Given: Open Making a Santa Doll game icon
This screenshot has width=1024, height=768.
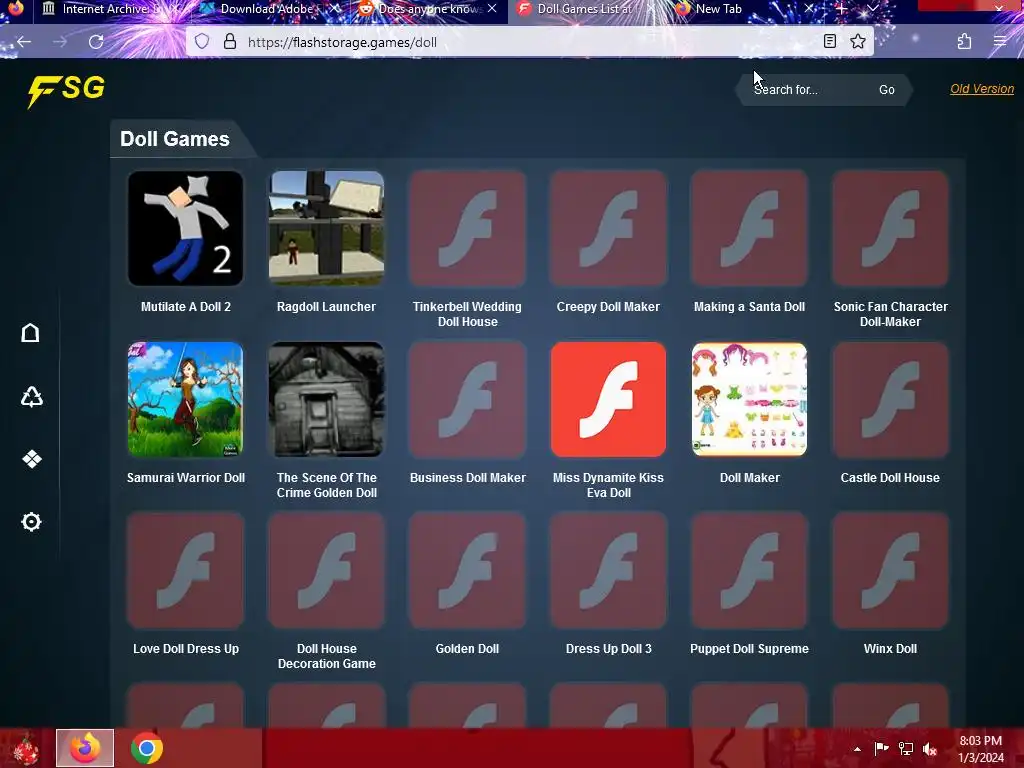Looking at the screenshot, I should click(749, 228).
